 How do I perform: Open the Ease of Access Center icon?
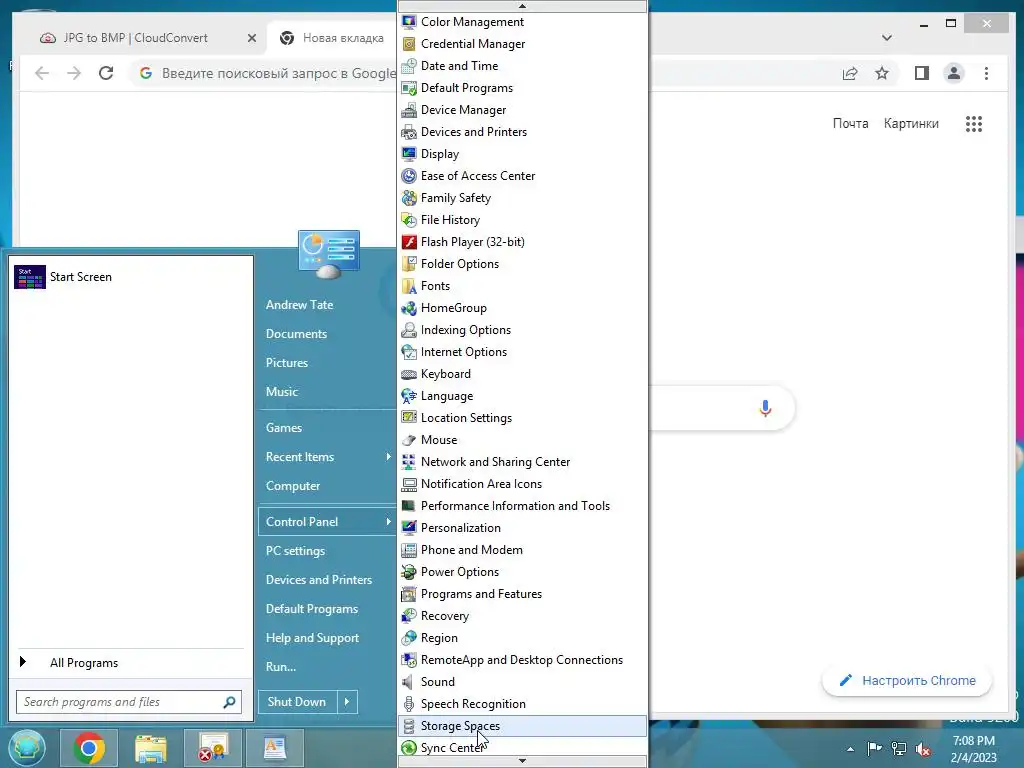click(409, 176)
